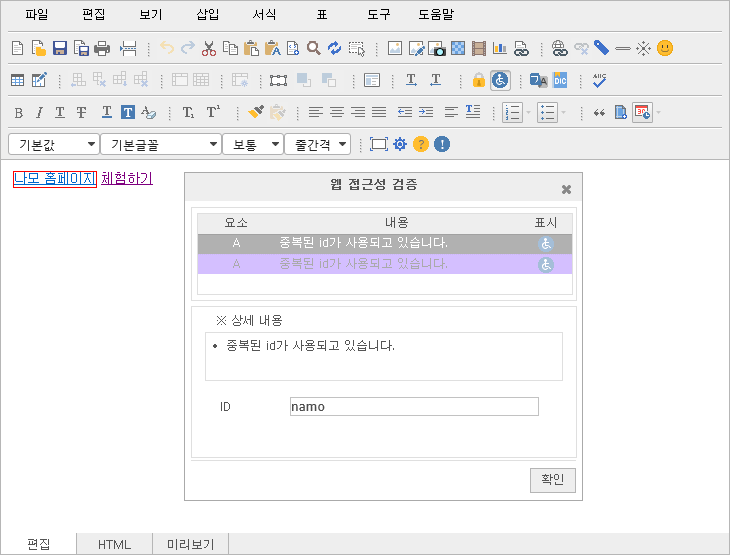Image resolution: width=730 pixels, height=555 pixels.
Task: Toggle subscript formatting
Action: coord(188,113)
